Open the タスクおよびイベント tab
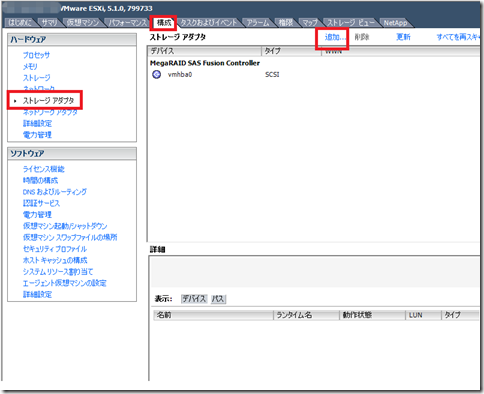484x394 pixels. click(208, 23)
